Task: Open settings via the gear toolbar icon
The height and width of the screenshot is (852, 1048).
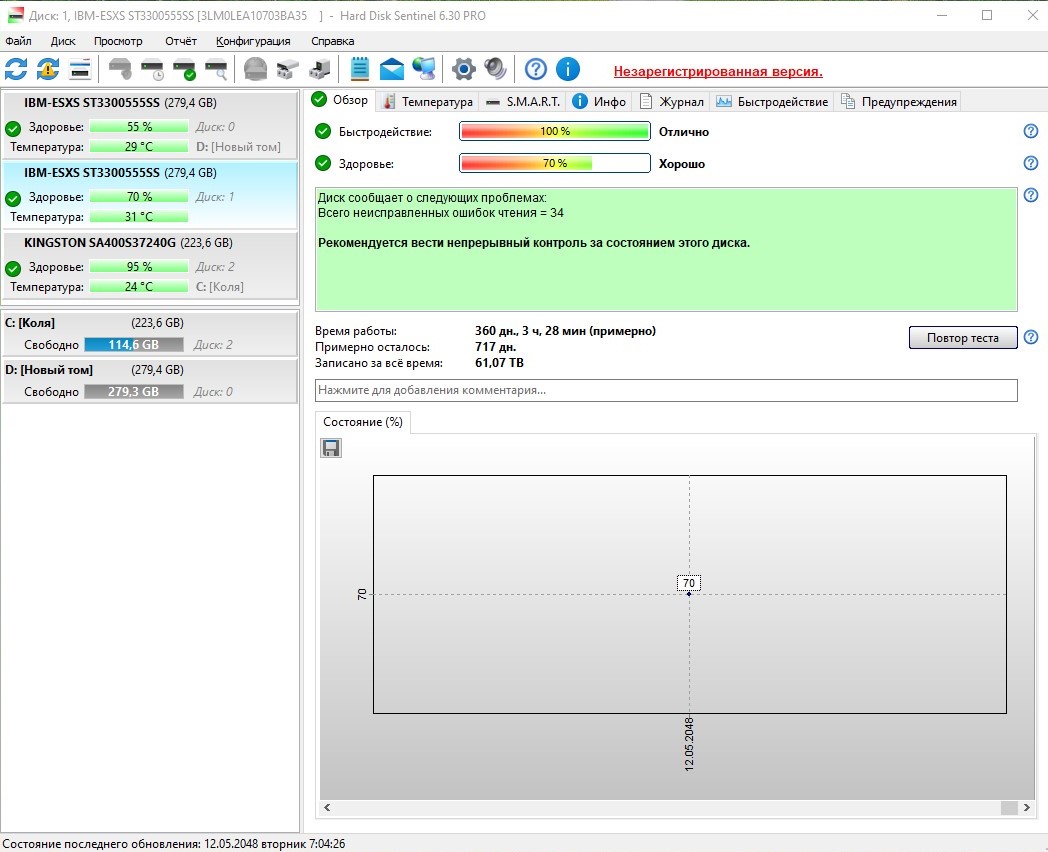Action: click(463, 69)
